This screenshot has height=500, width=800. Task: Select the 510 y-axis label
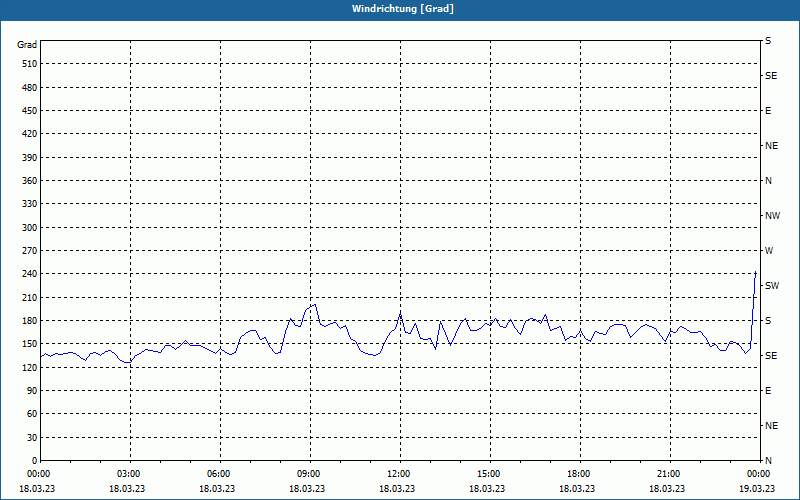tap(30, 64)
